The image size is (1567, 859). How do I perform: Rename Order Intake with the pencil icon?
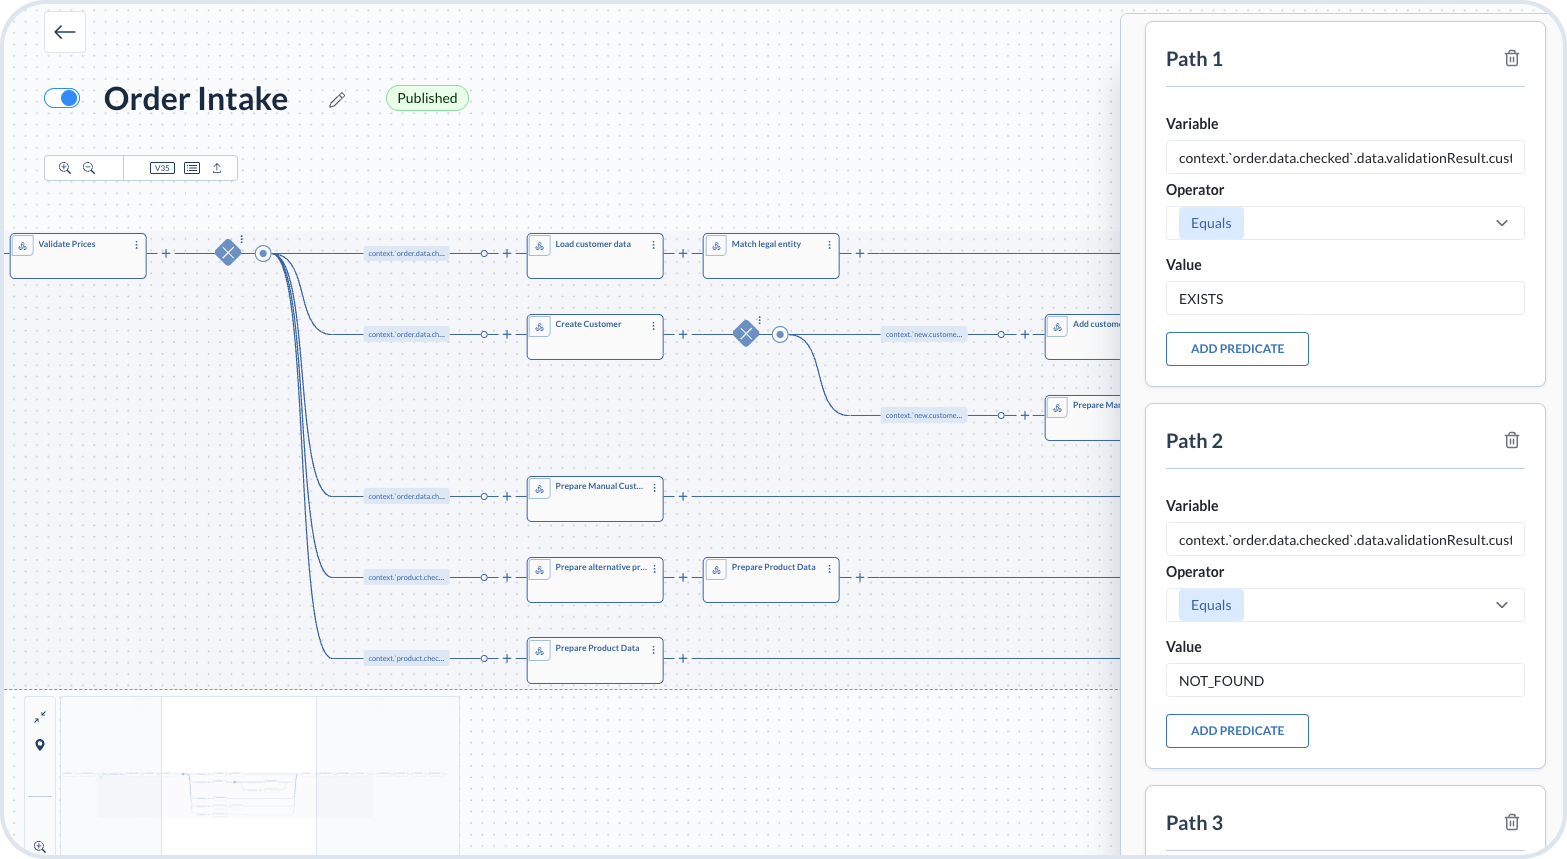[x=336, y=99]
